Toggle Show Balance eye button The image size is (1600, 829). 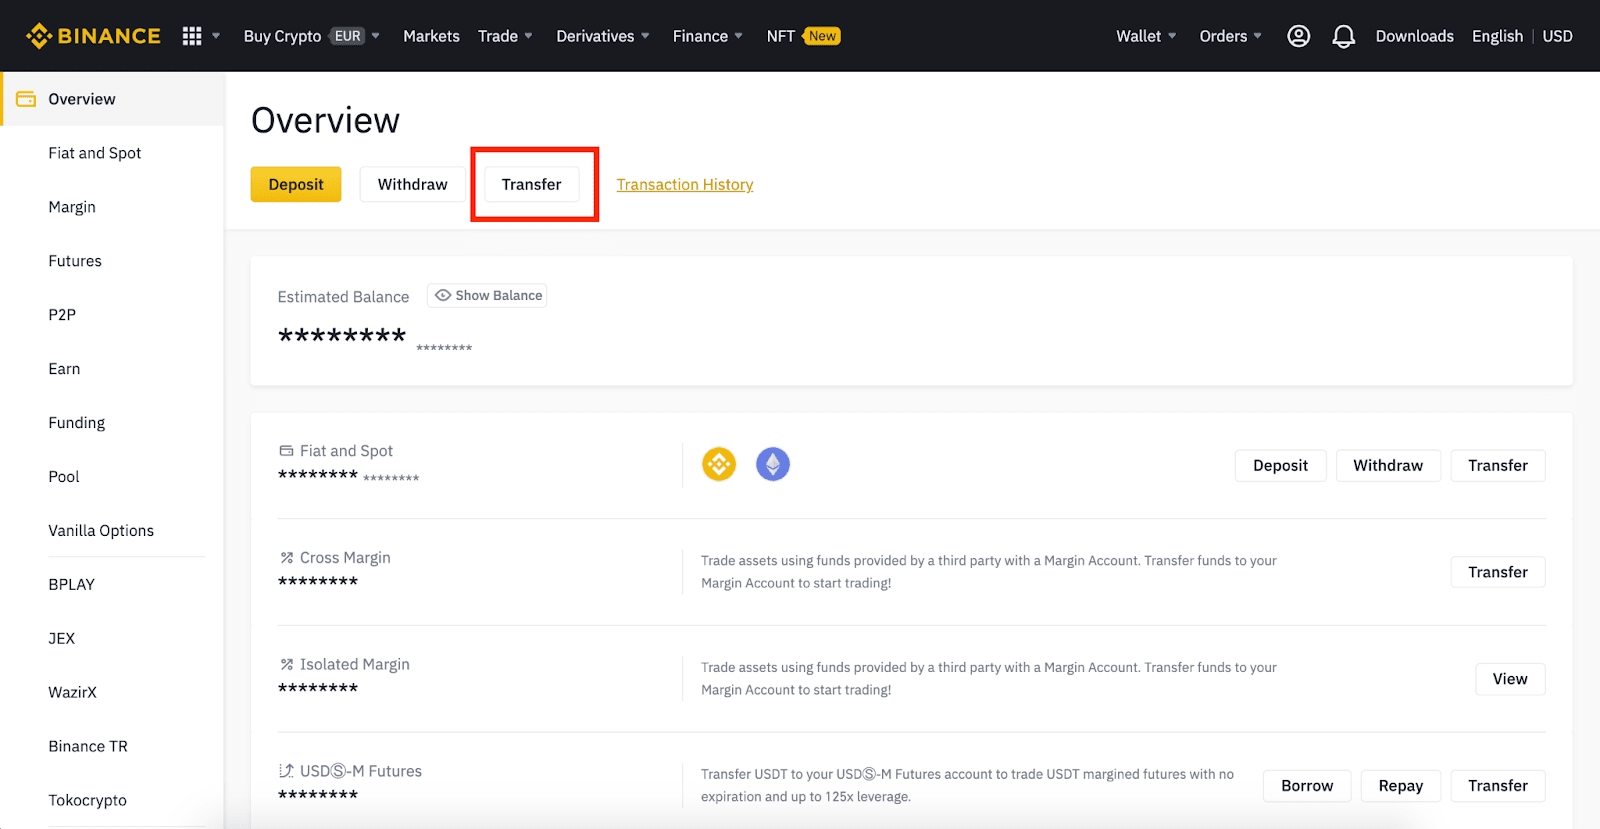(x=488, y=296)
